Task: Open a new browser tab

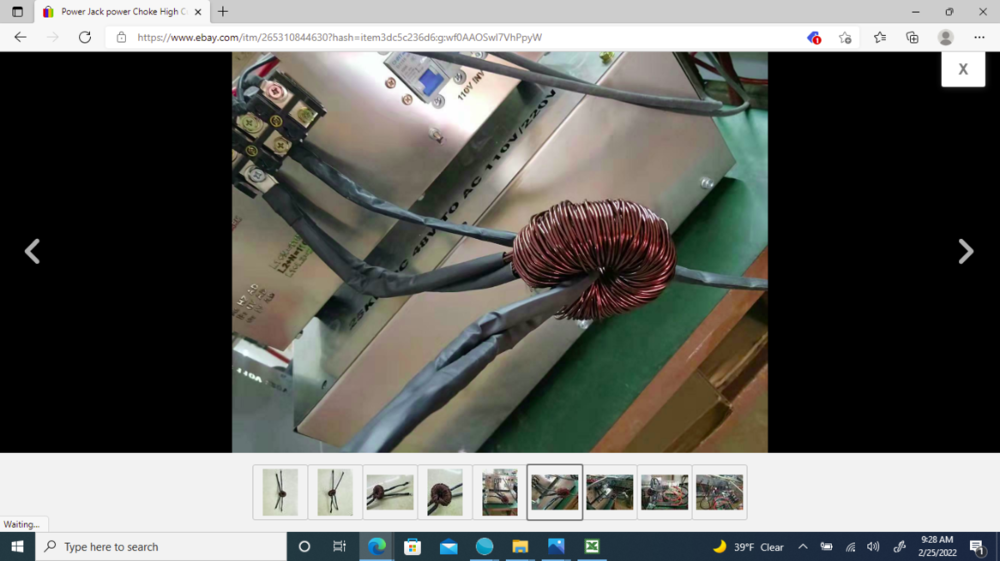Action: coord(223,11)
